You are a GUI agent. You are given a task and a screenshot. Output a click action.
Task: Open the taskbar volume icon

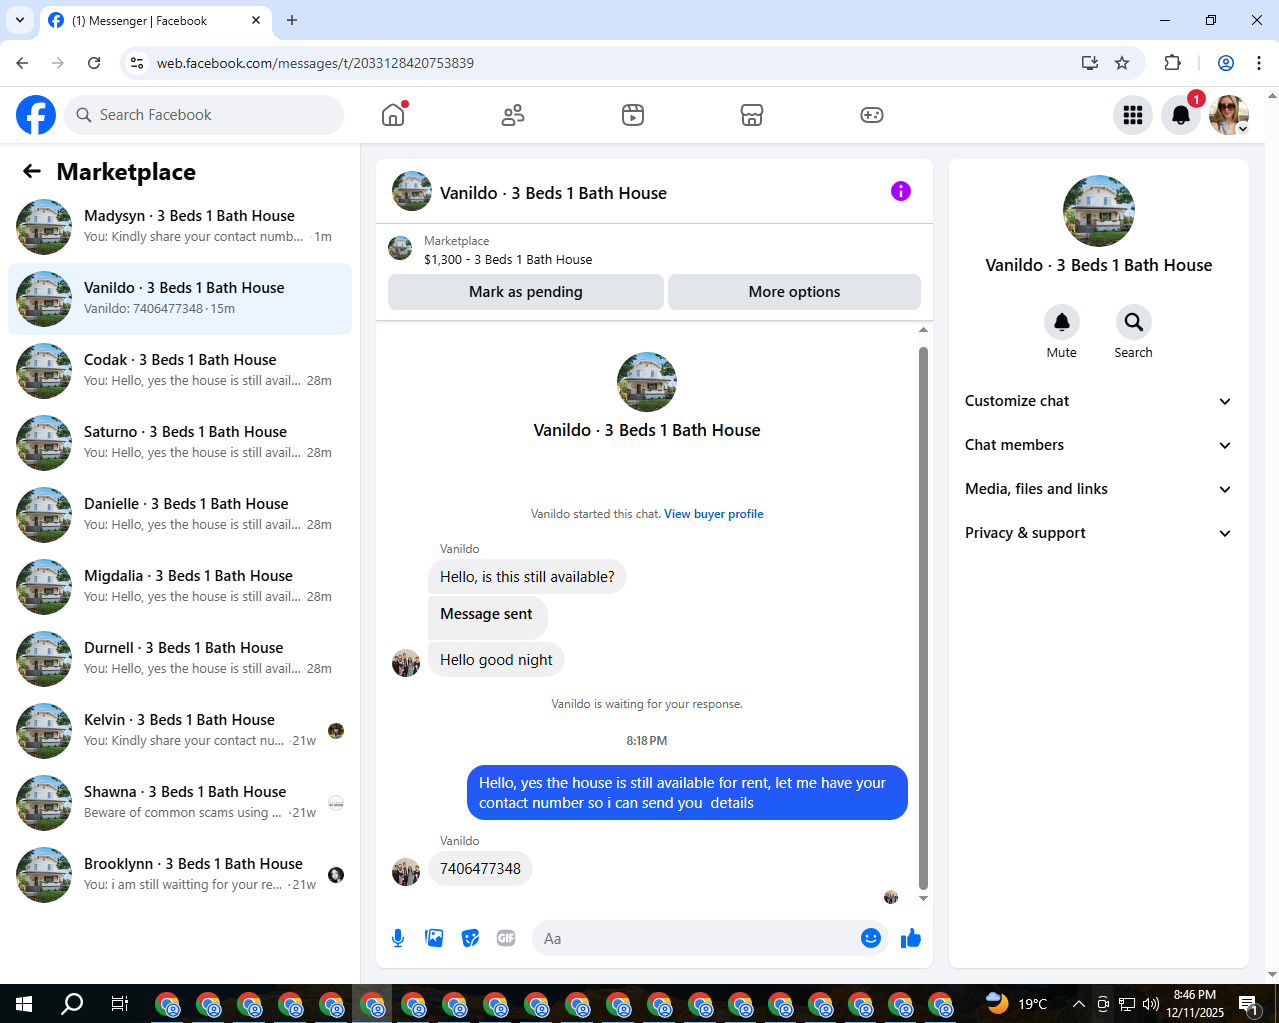coord(1151,1004)
